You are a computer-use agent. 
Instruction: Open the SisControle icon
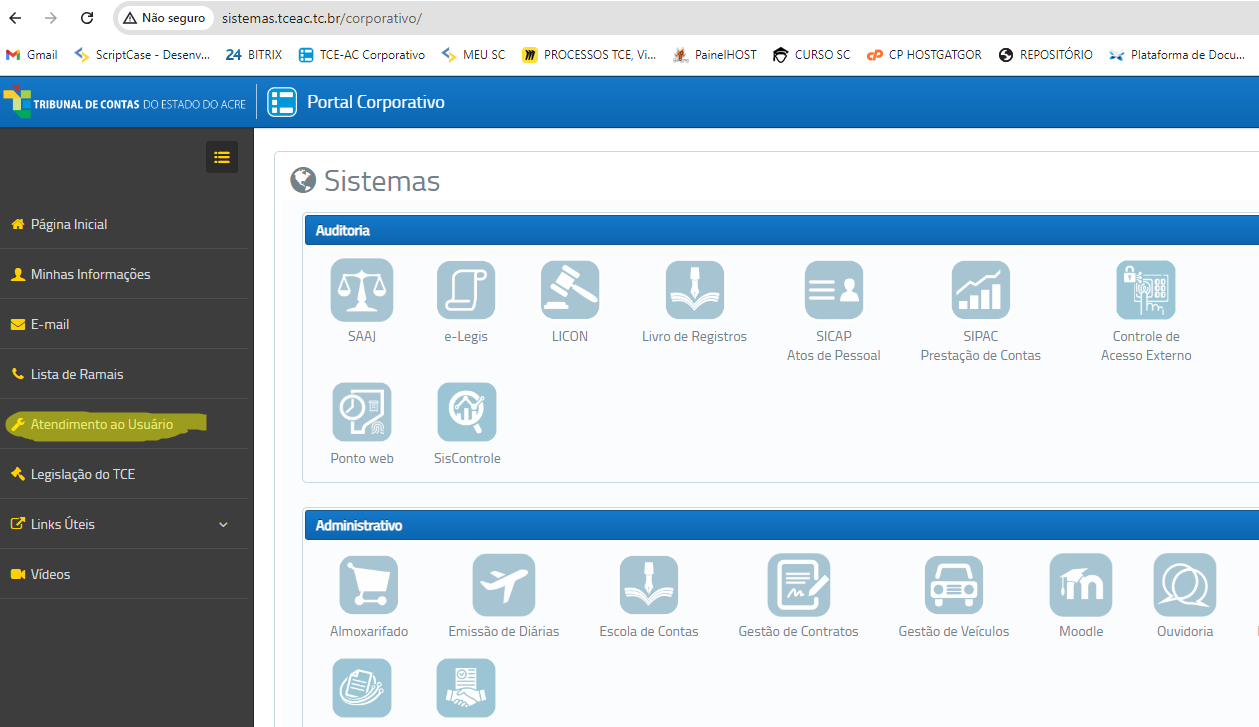pyautogui.click(x=467, y=412)
